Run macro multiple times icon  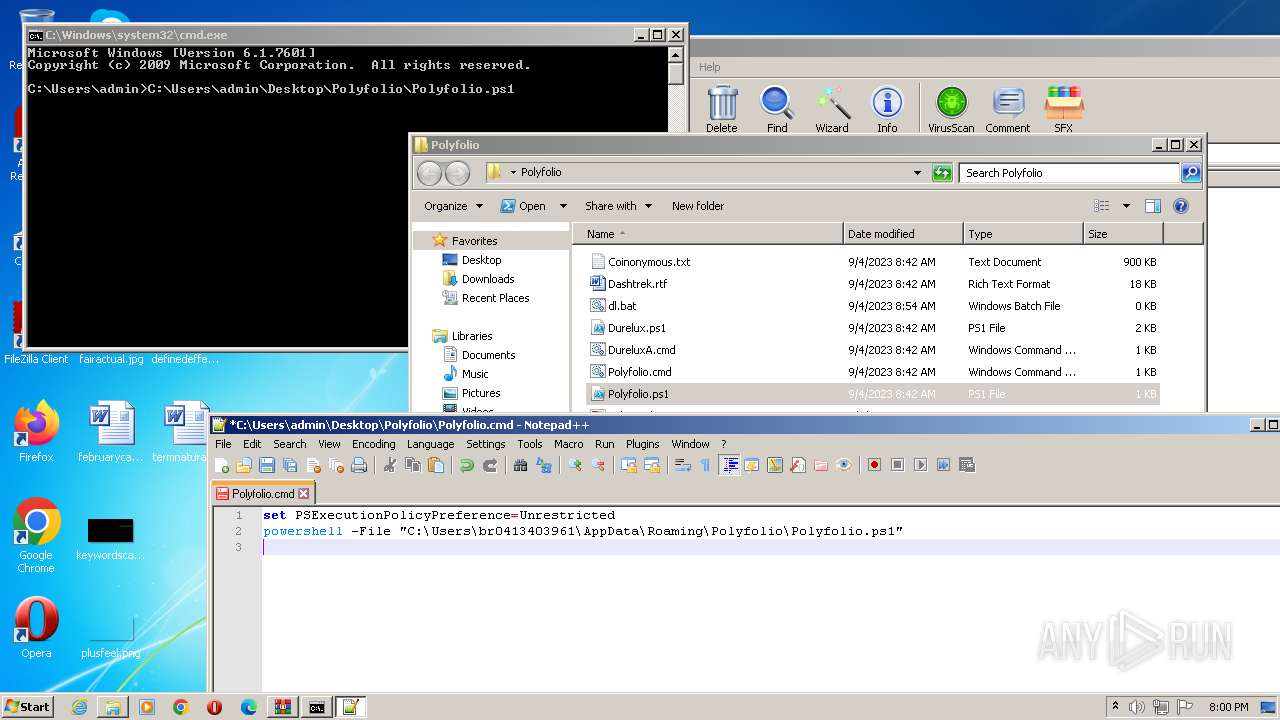[943, 465]
